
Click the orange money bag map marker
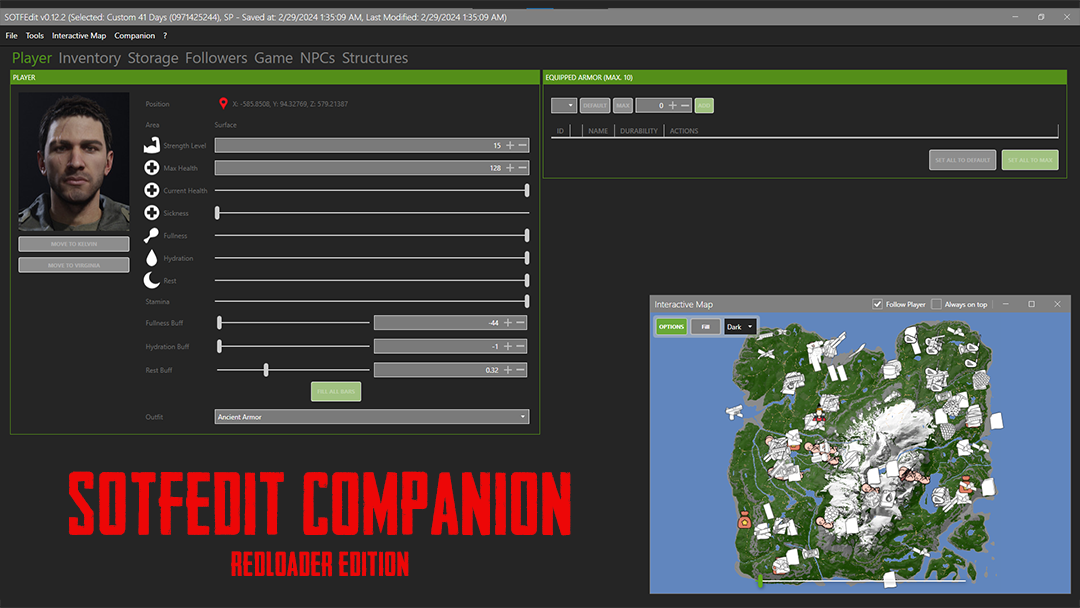click(744, 519)
